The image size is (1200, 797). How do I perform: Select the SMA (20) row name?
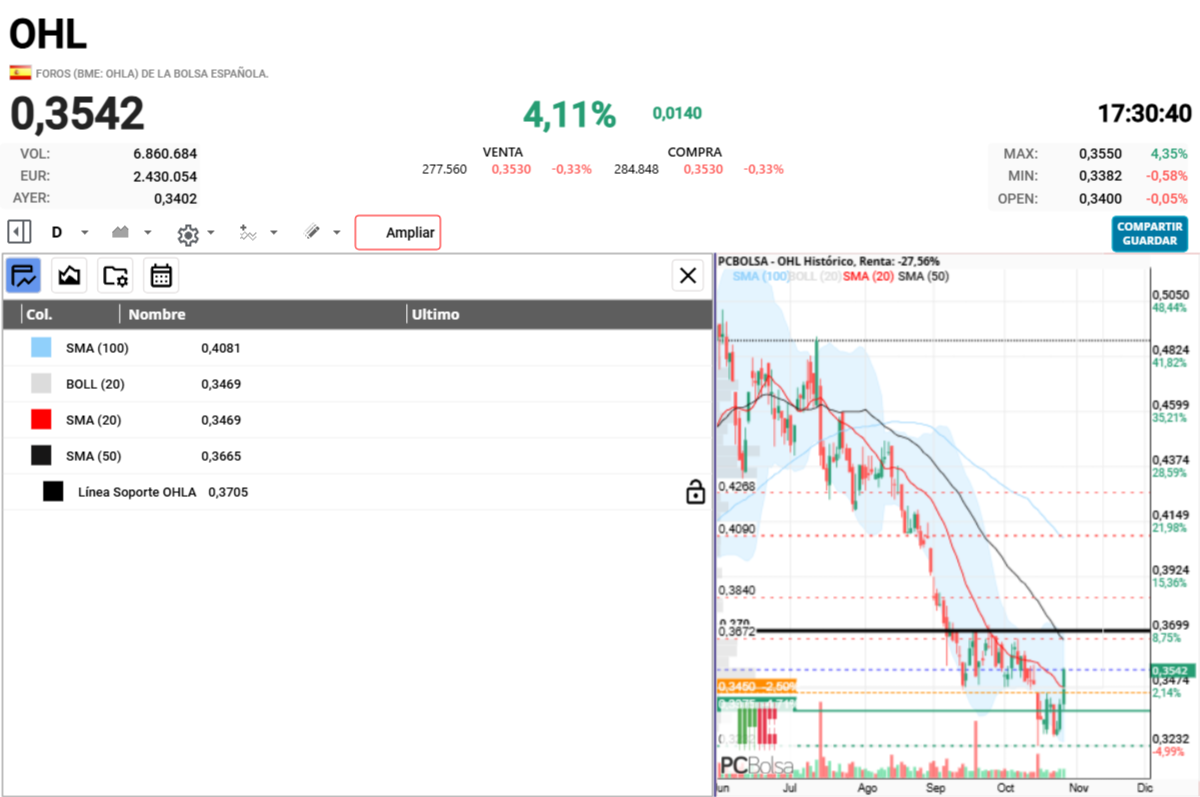point(93,420)
